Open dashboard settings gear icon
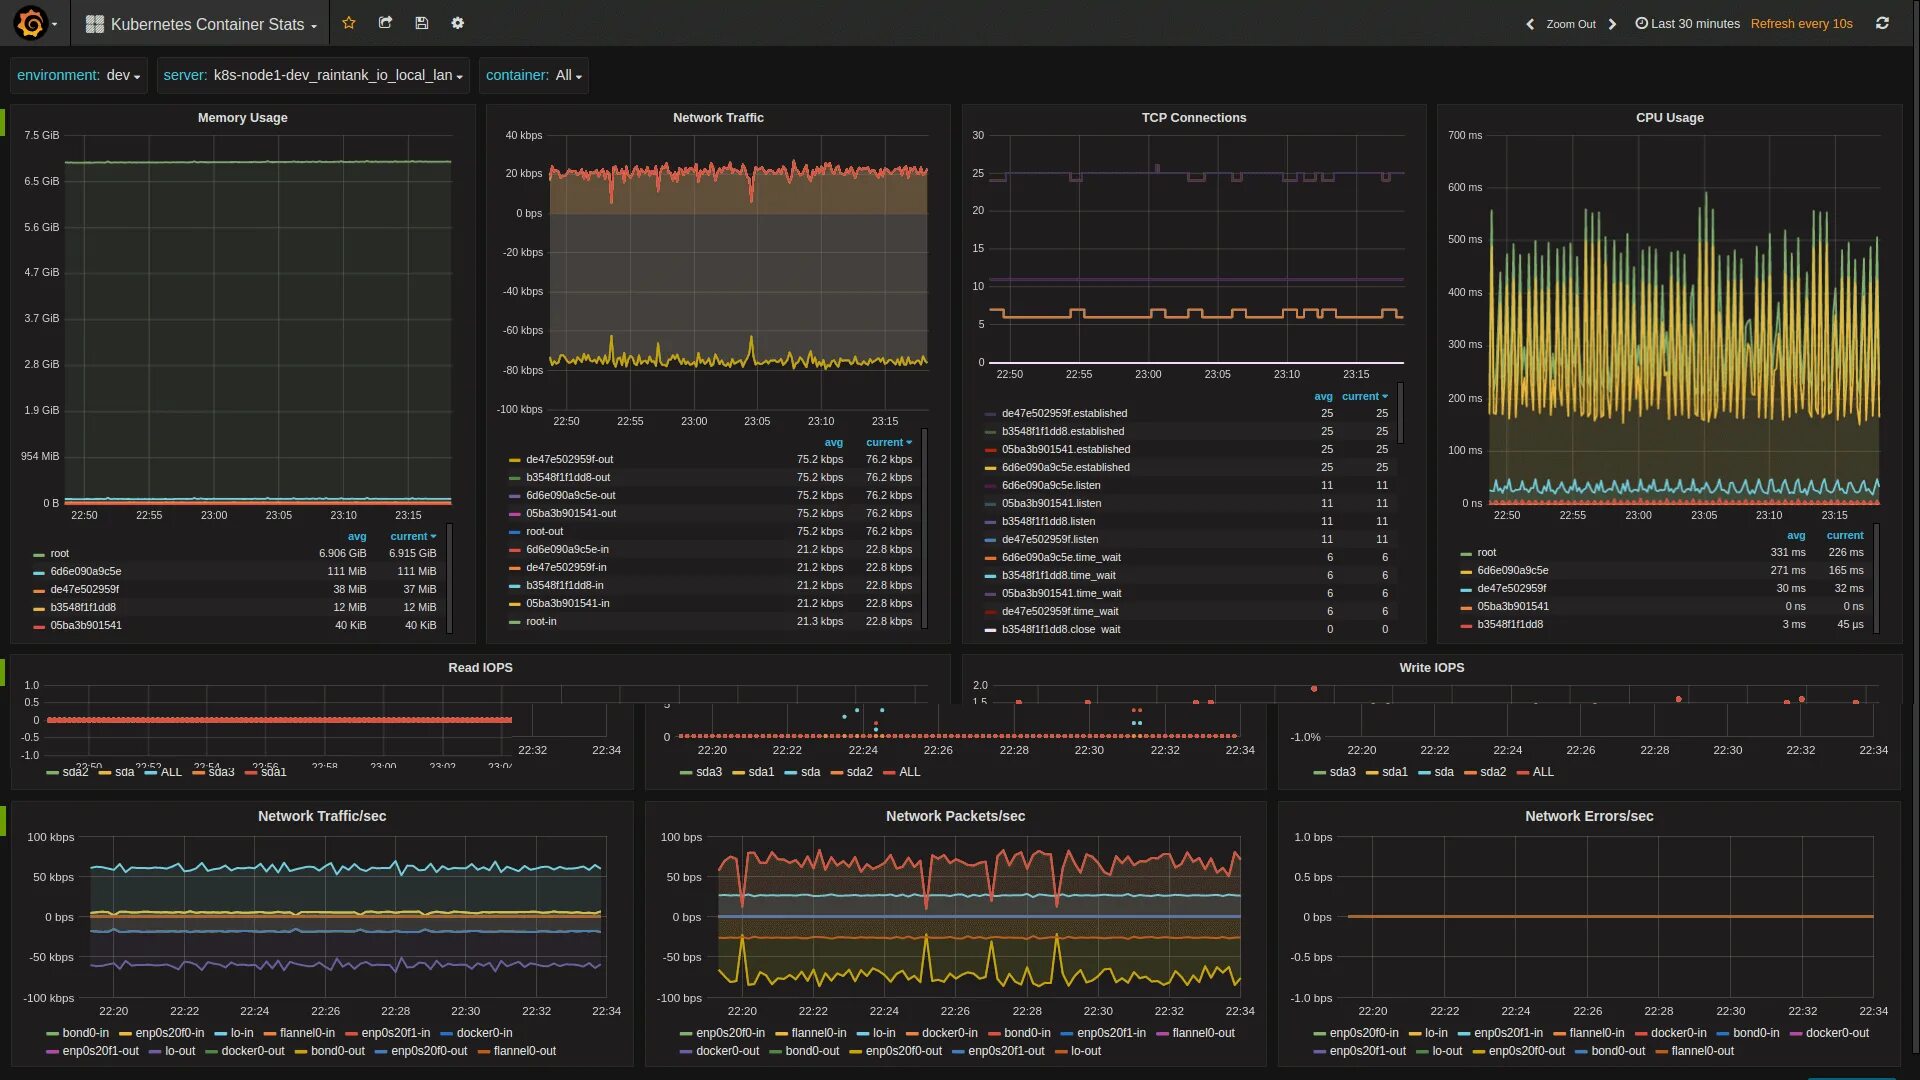 point(457,22)
